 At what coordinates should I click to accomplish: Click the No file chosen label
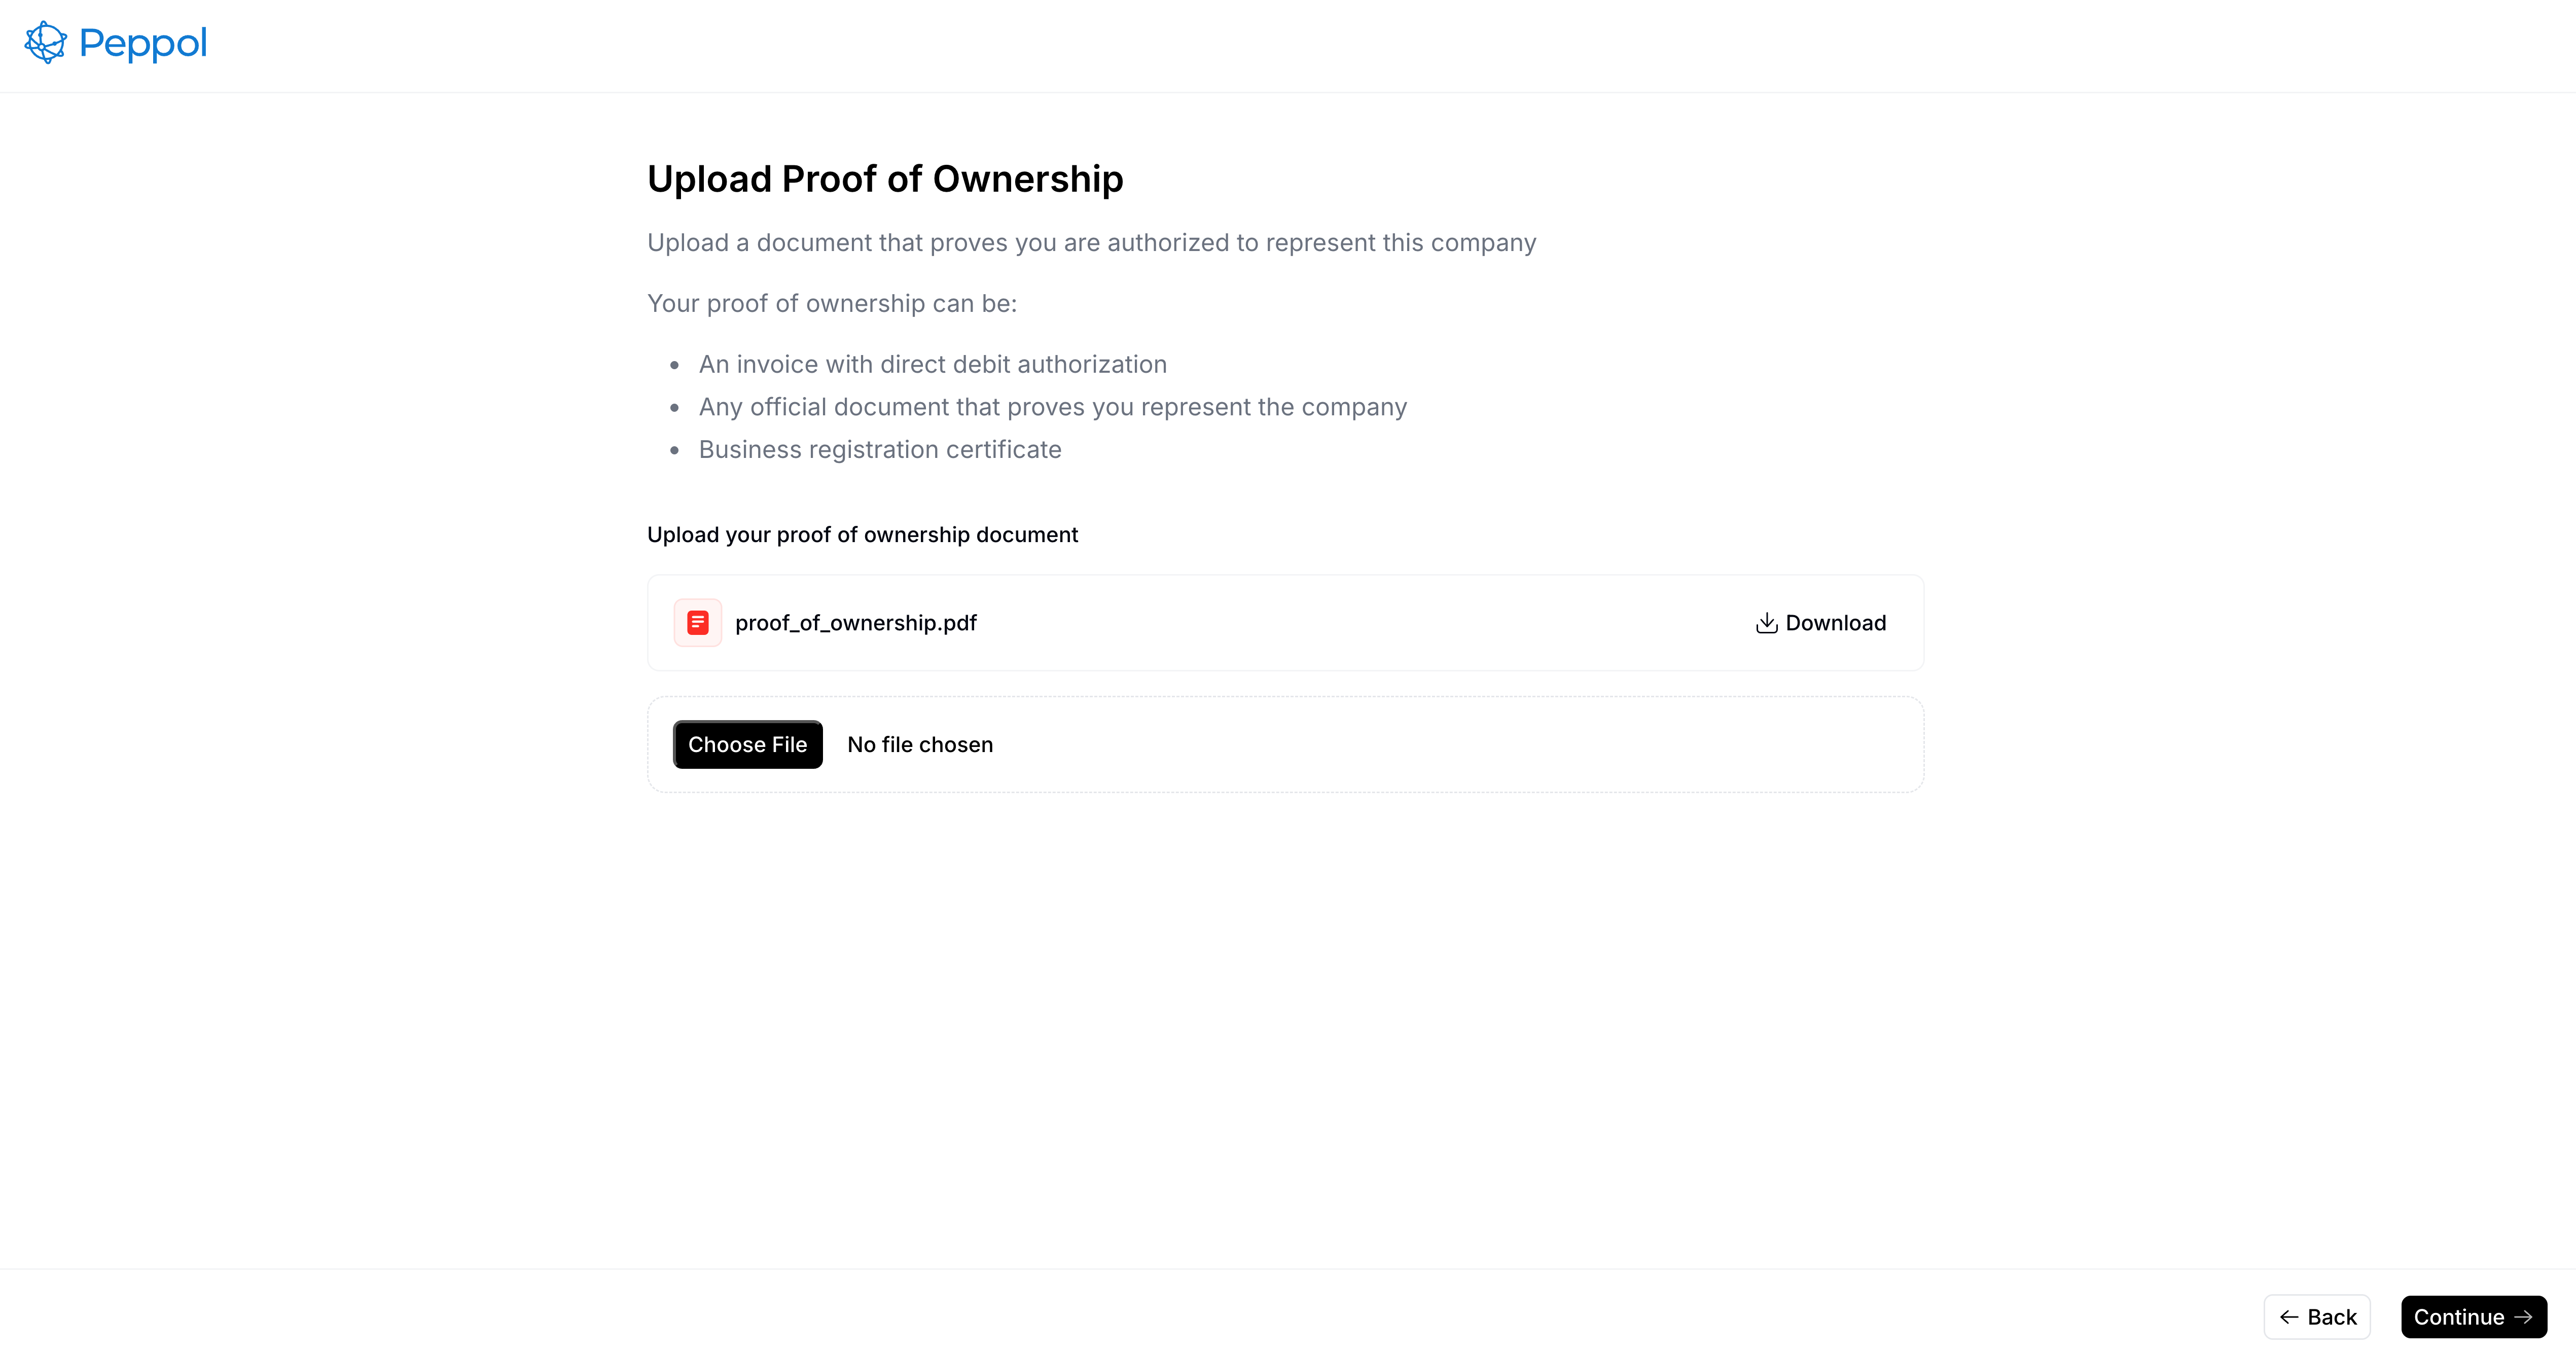pos(919,744)
